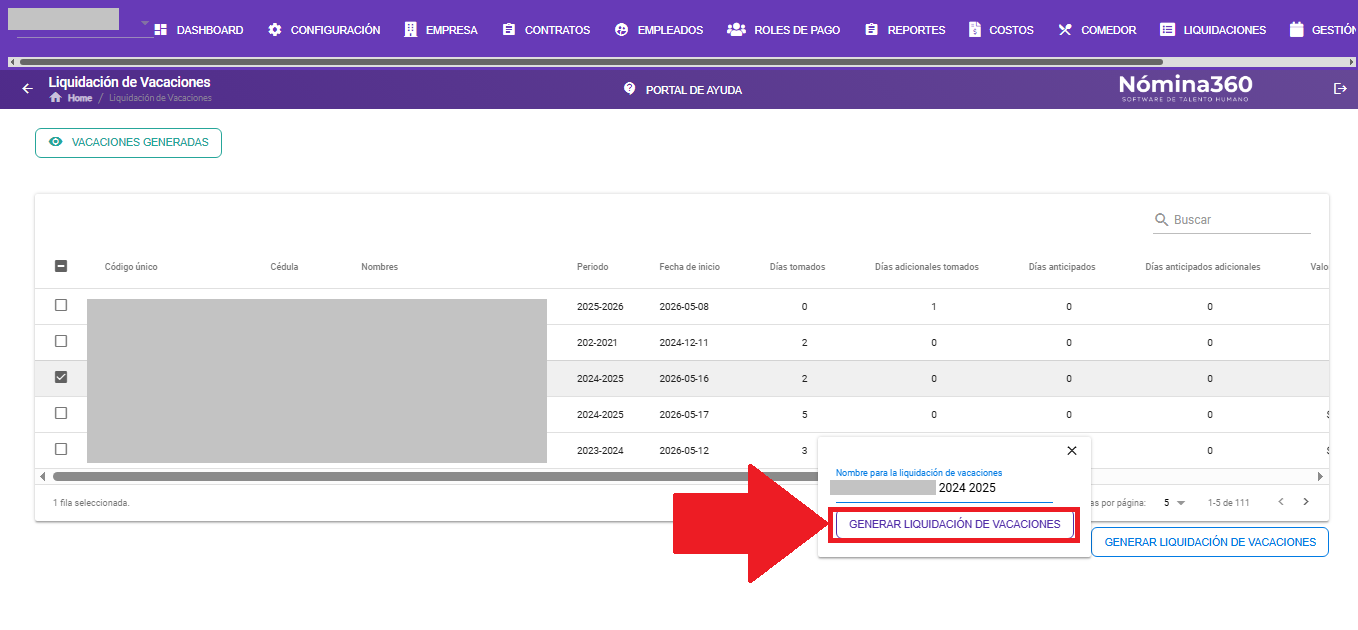The image size is (1358, 630).
Task: Open the Liquidaciones menu
Action: (x=1213, y=30)
